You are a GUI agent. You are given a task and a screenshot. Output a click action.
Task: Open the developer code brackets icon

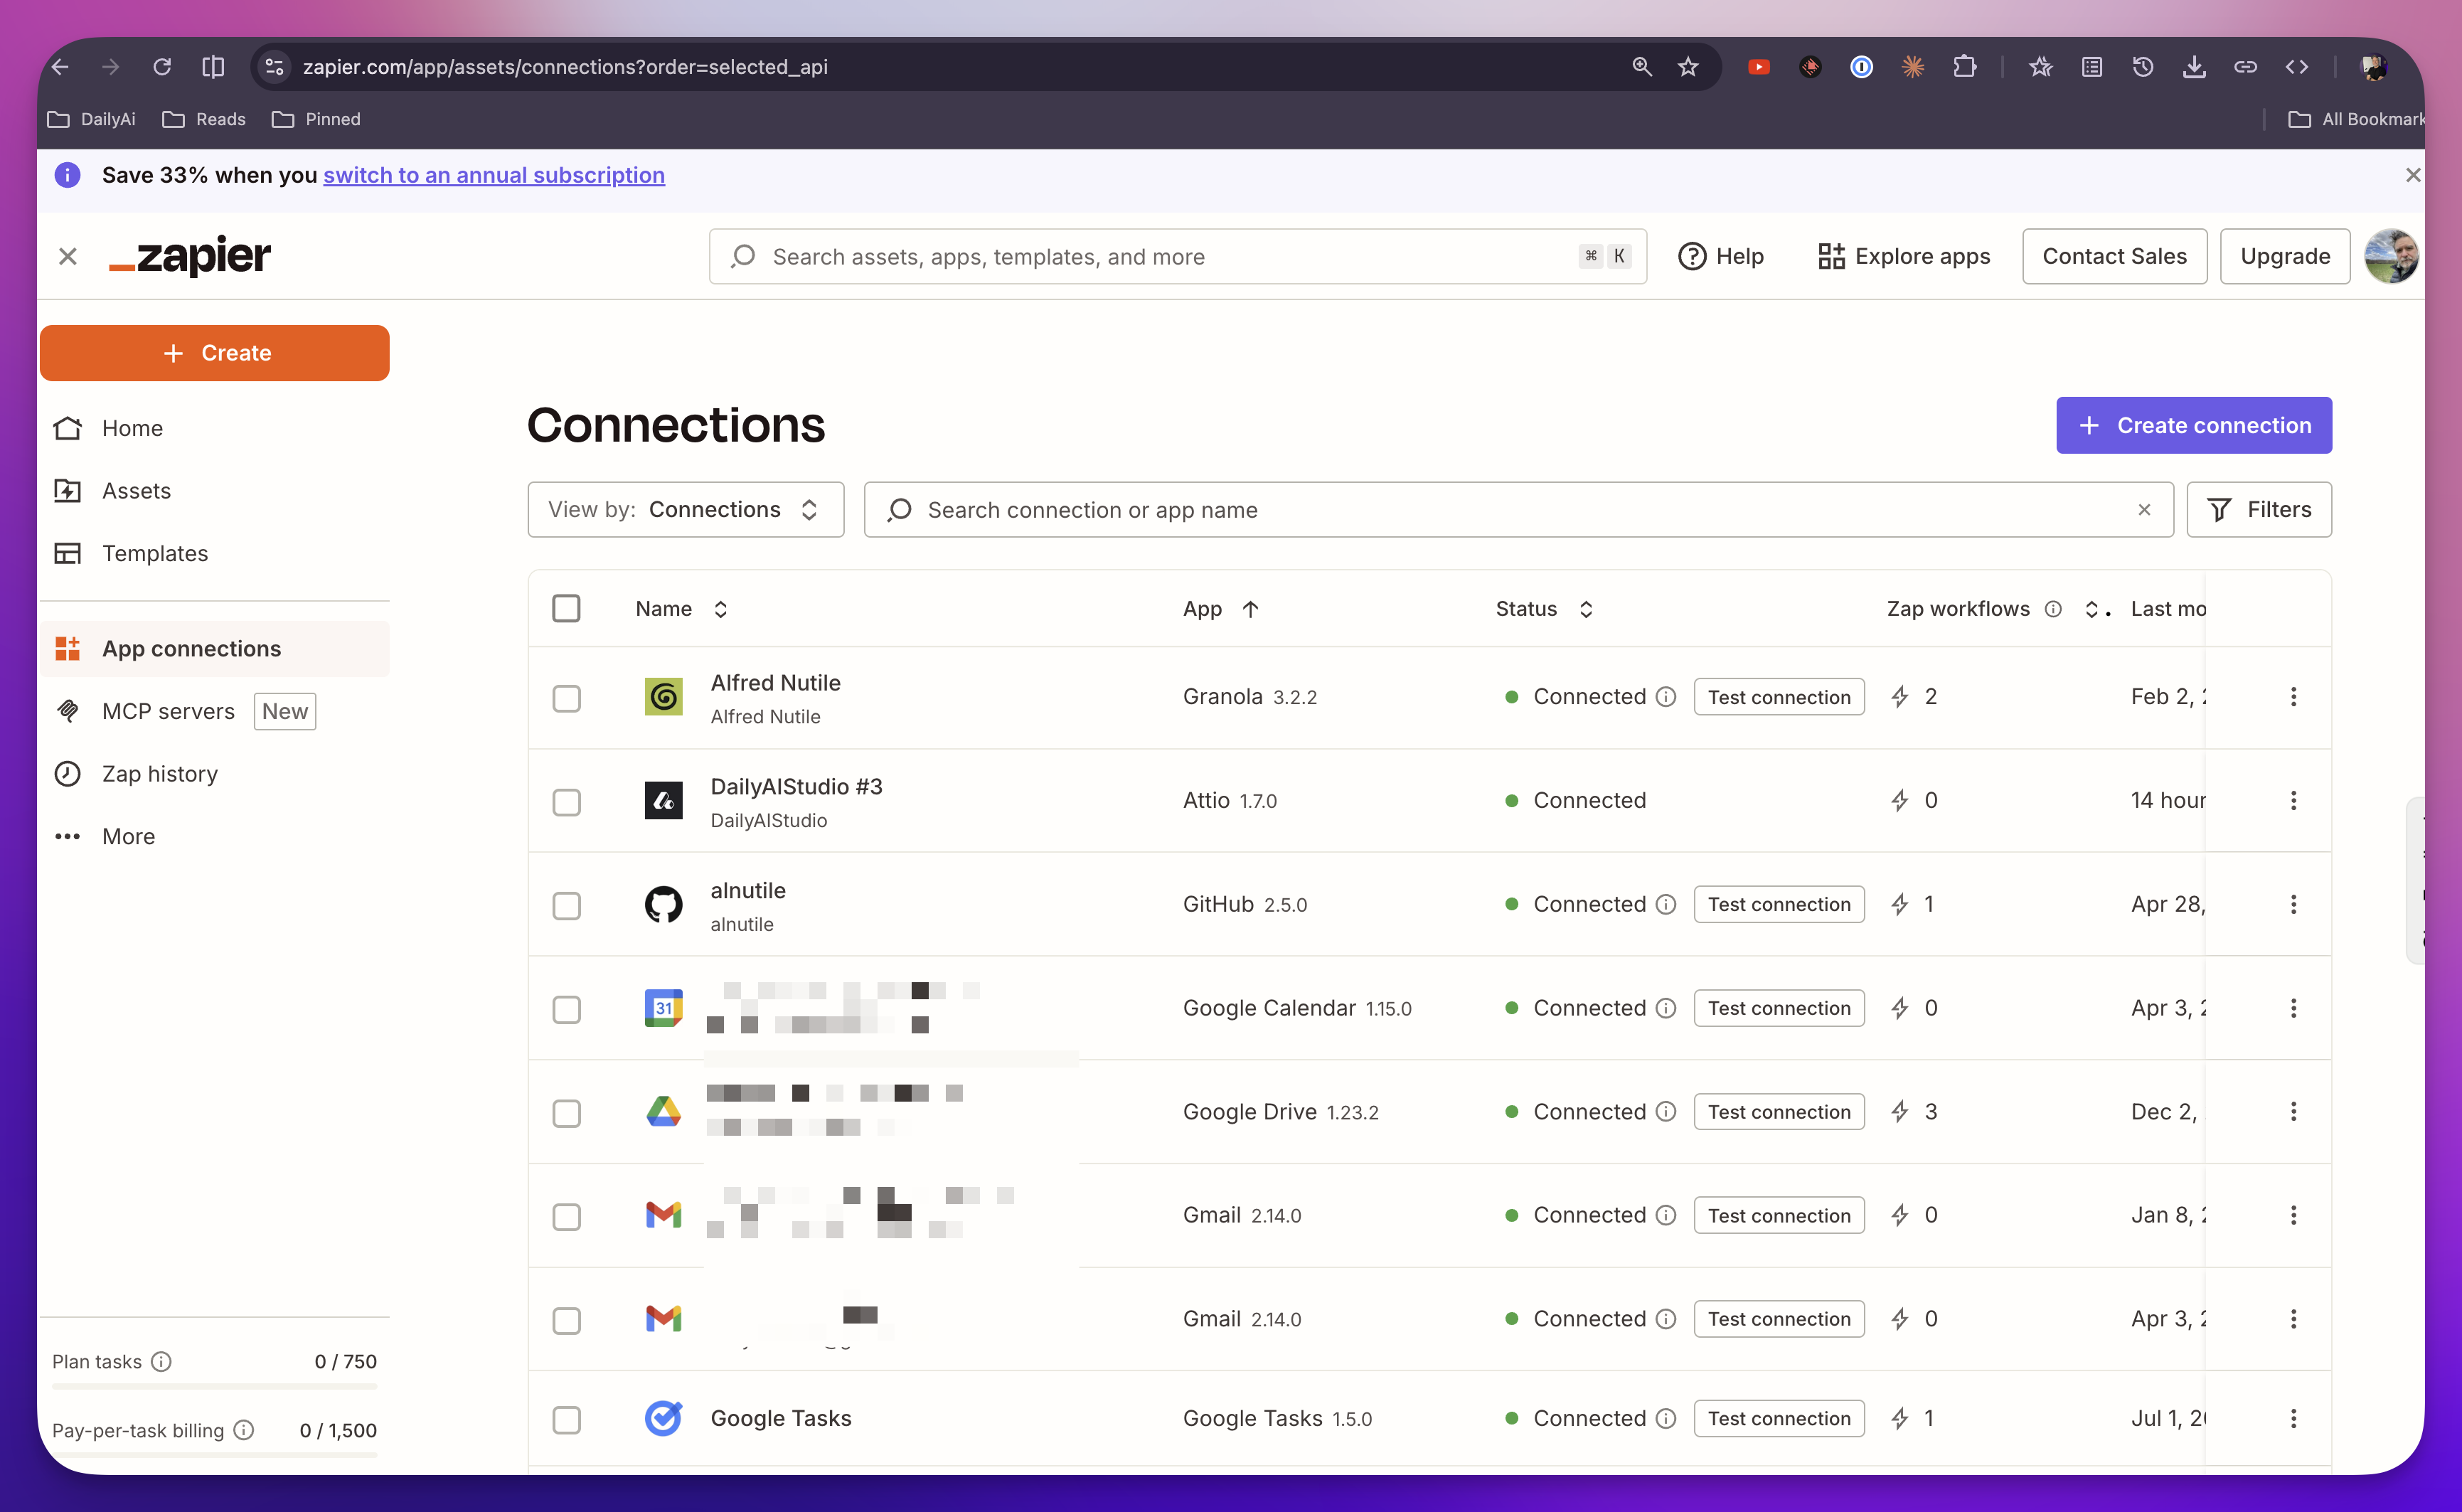[x=2297, y=67]
